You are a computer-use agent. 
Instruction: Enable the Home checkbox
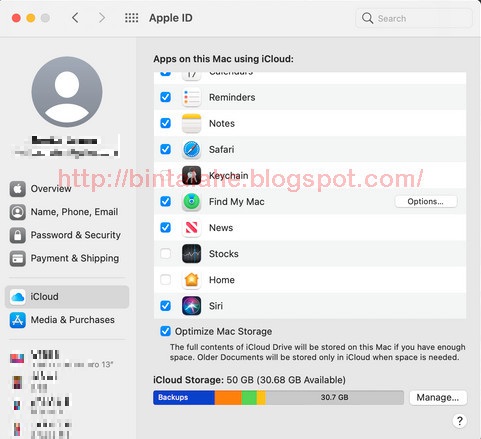pos(165,280)
